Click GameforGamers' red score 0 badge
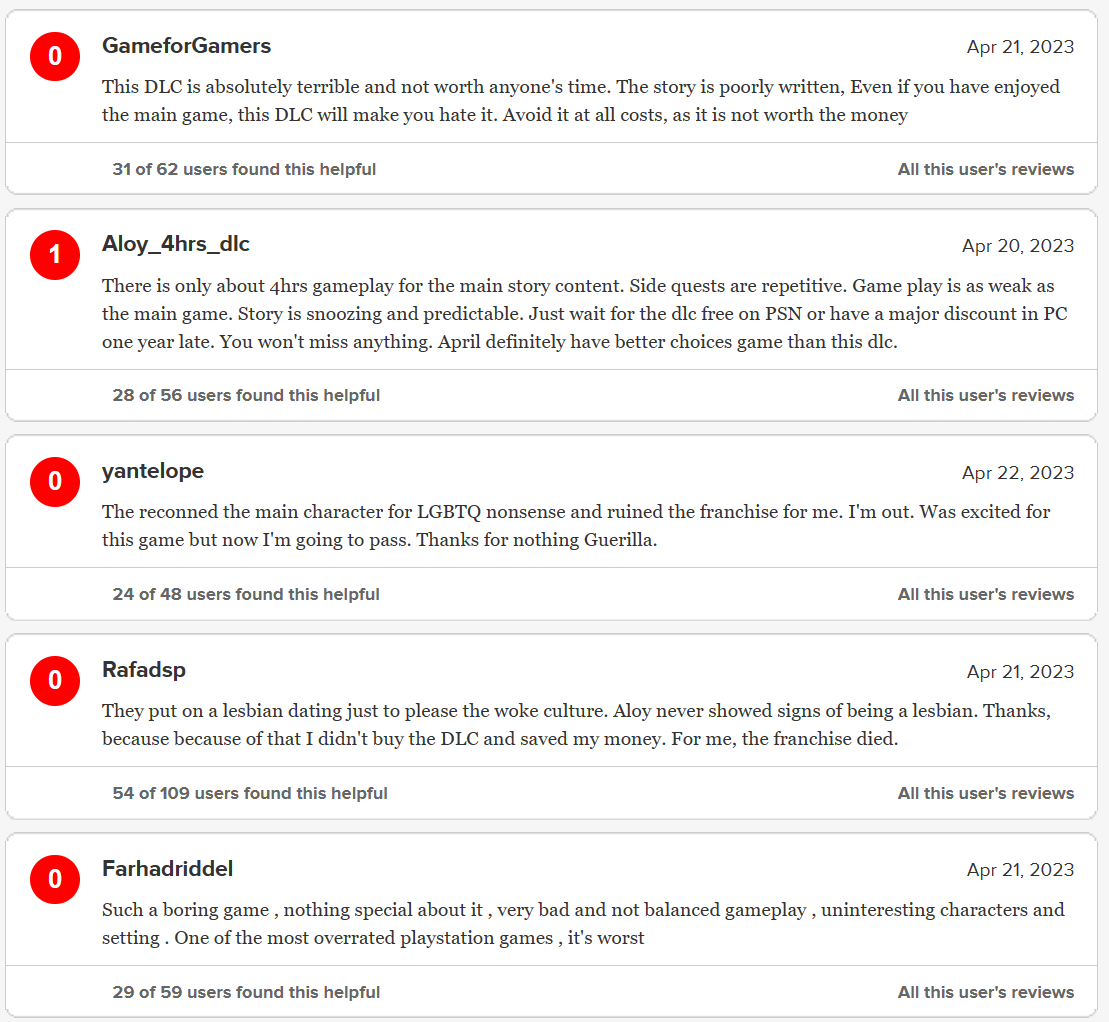 pyautogui.click(x=55, y=57)
